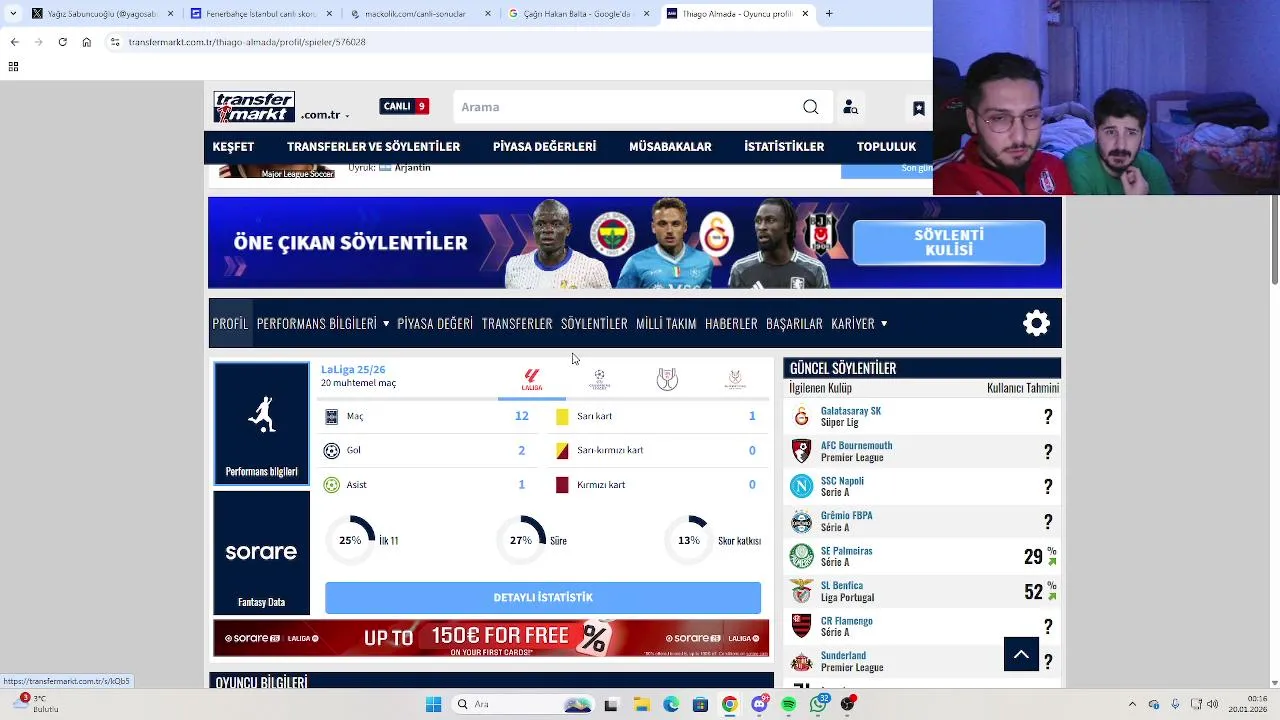Image resolution: width=1280 pixels, height=720 pixels.
Task: Click the Performans bilgileri tile
Action: [262, 424]
